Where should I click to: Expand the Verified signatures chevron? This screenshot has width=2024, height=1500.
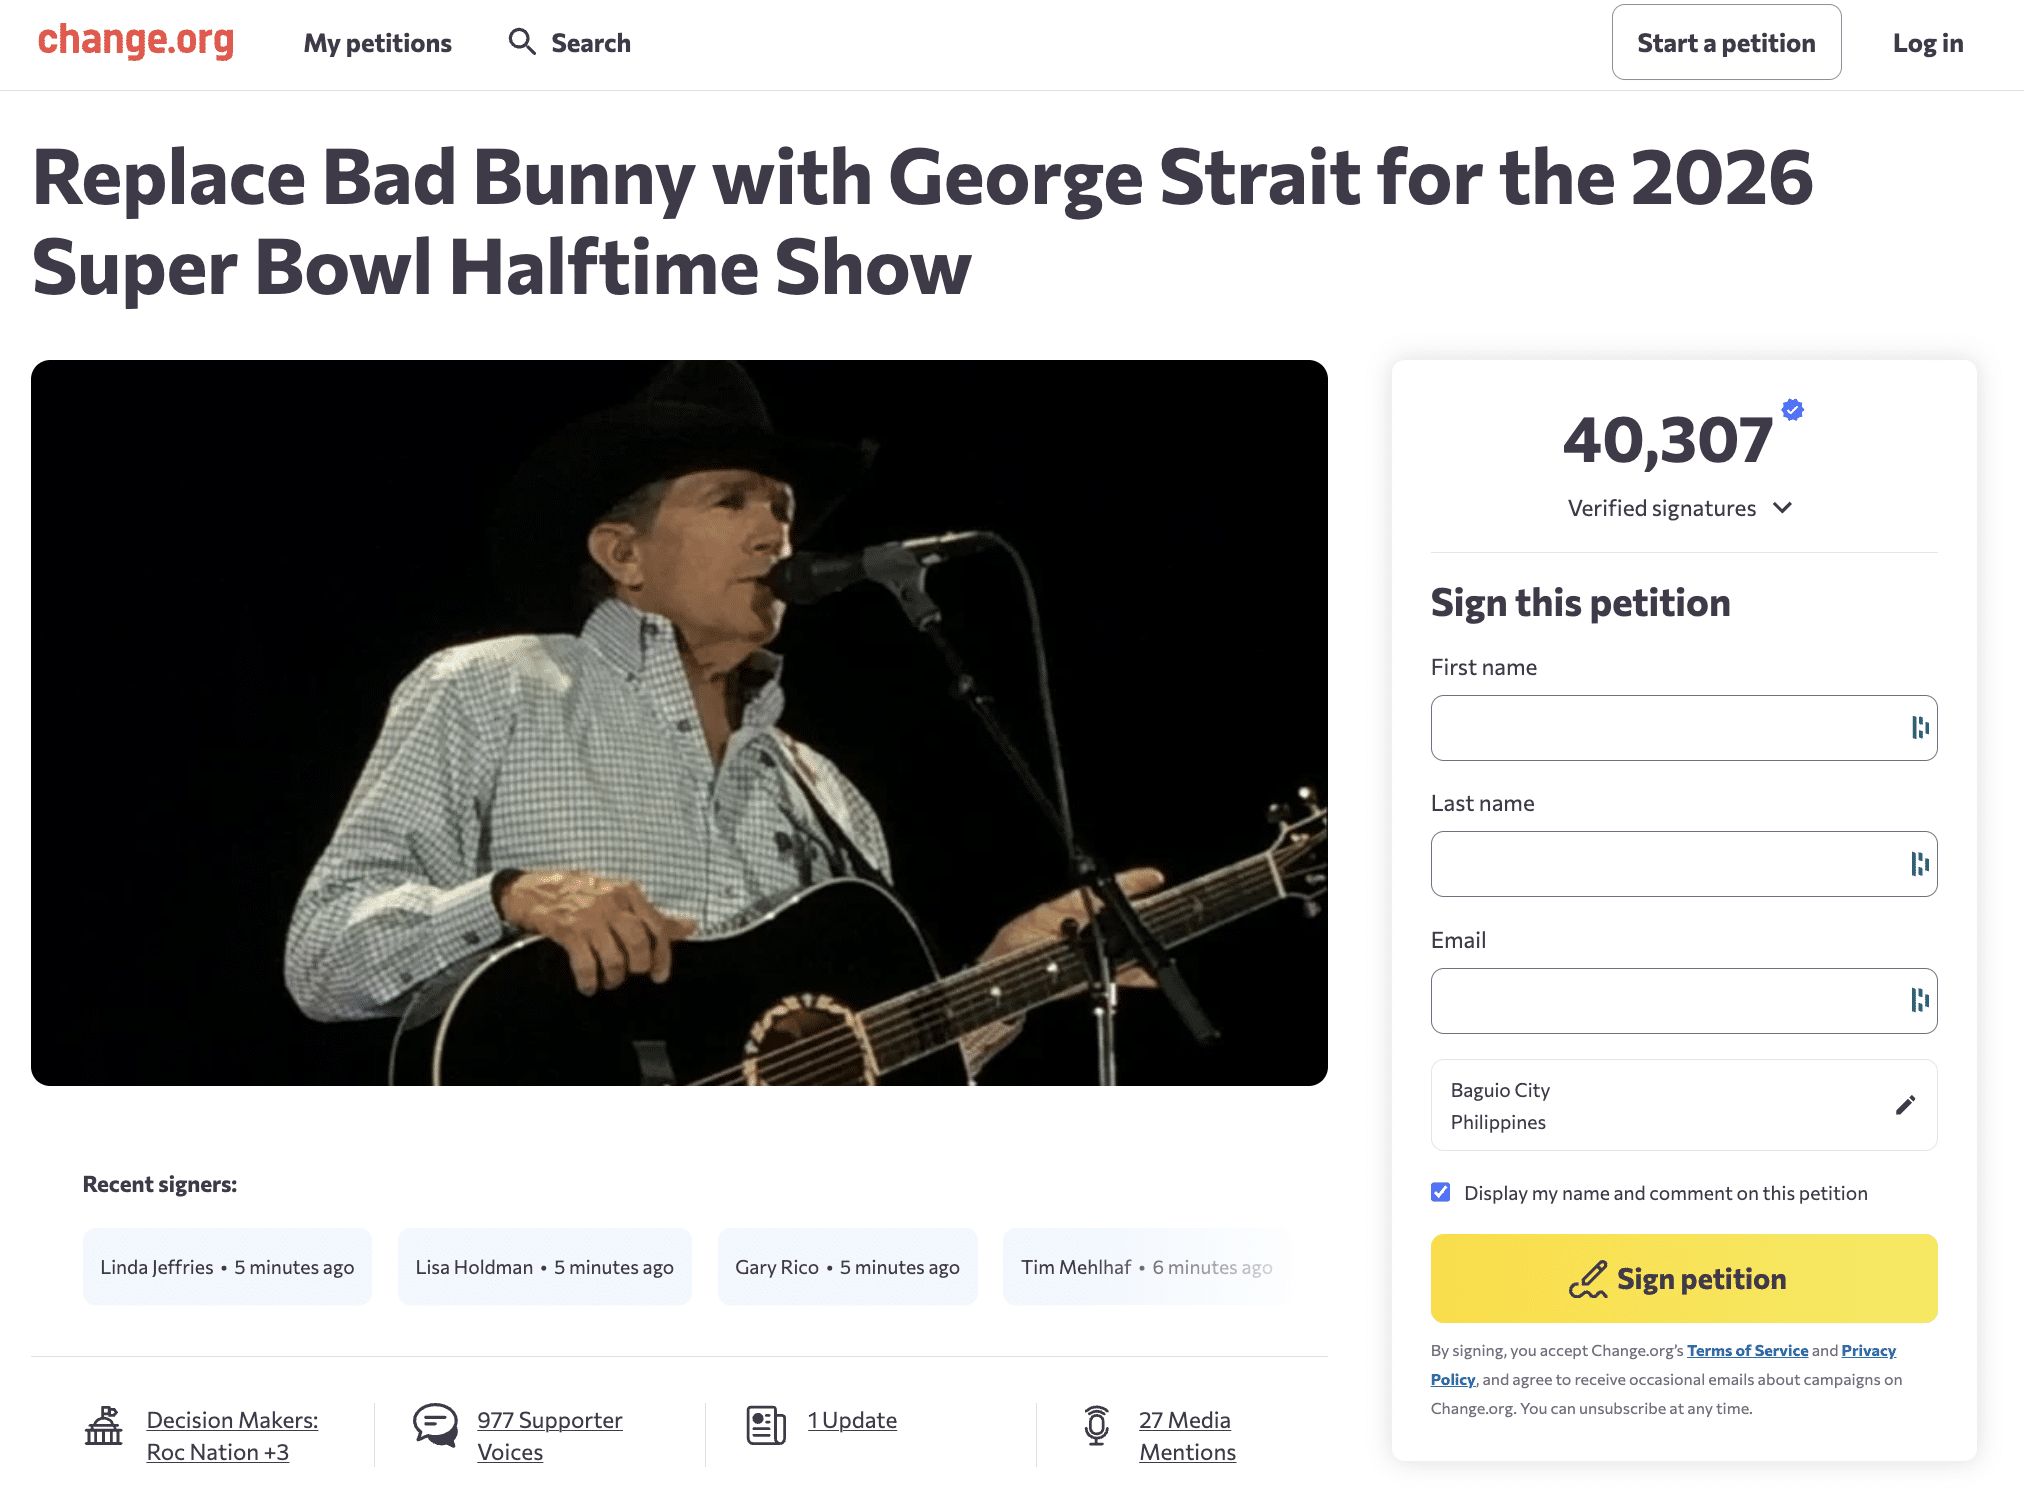tap(1782, 508)
